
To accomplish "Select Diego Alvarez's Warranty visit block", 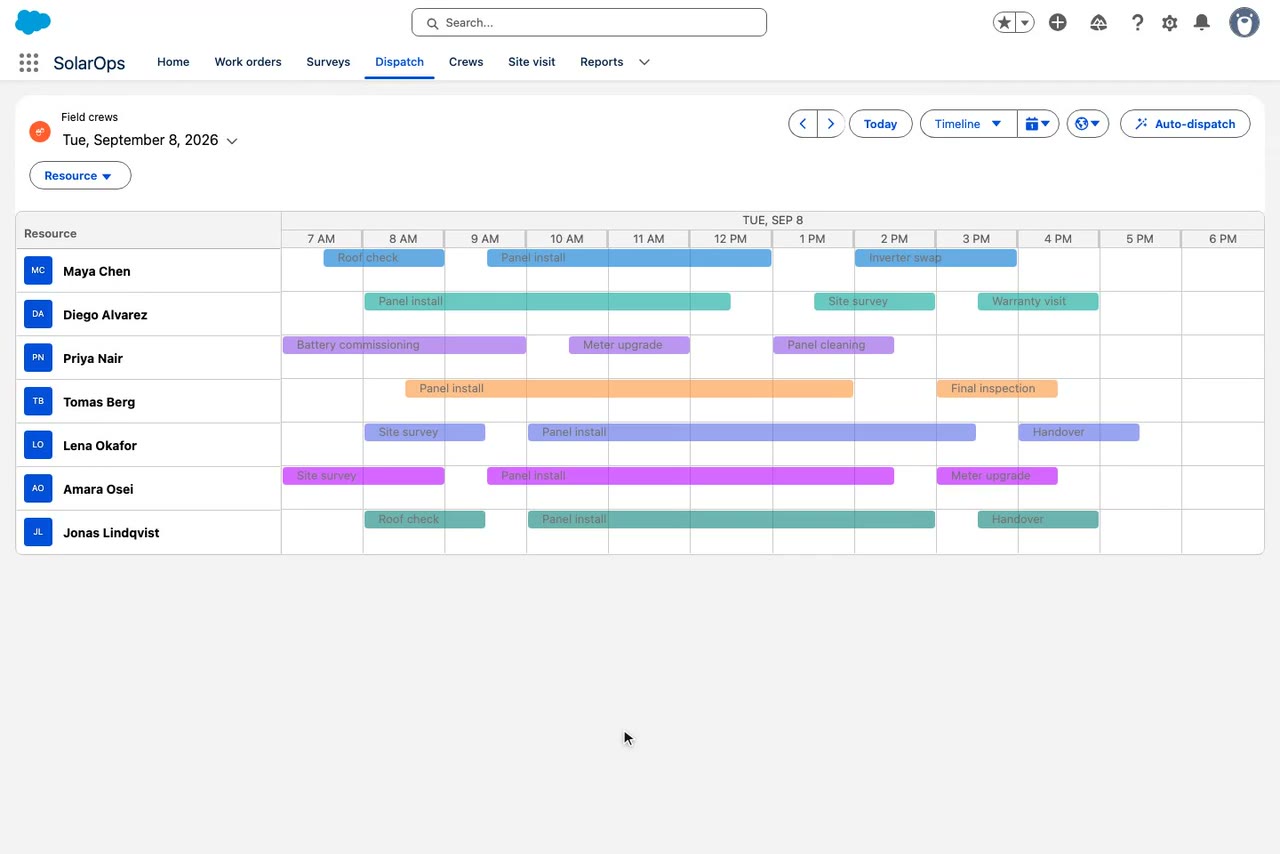I will [1038, 301].
